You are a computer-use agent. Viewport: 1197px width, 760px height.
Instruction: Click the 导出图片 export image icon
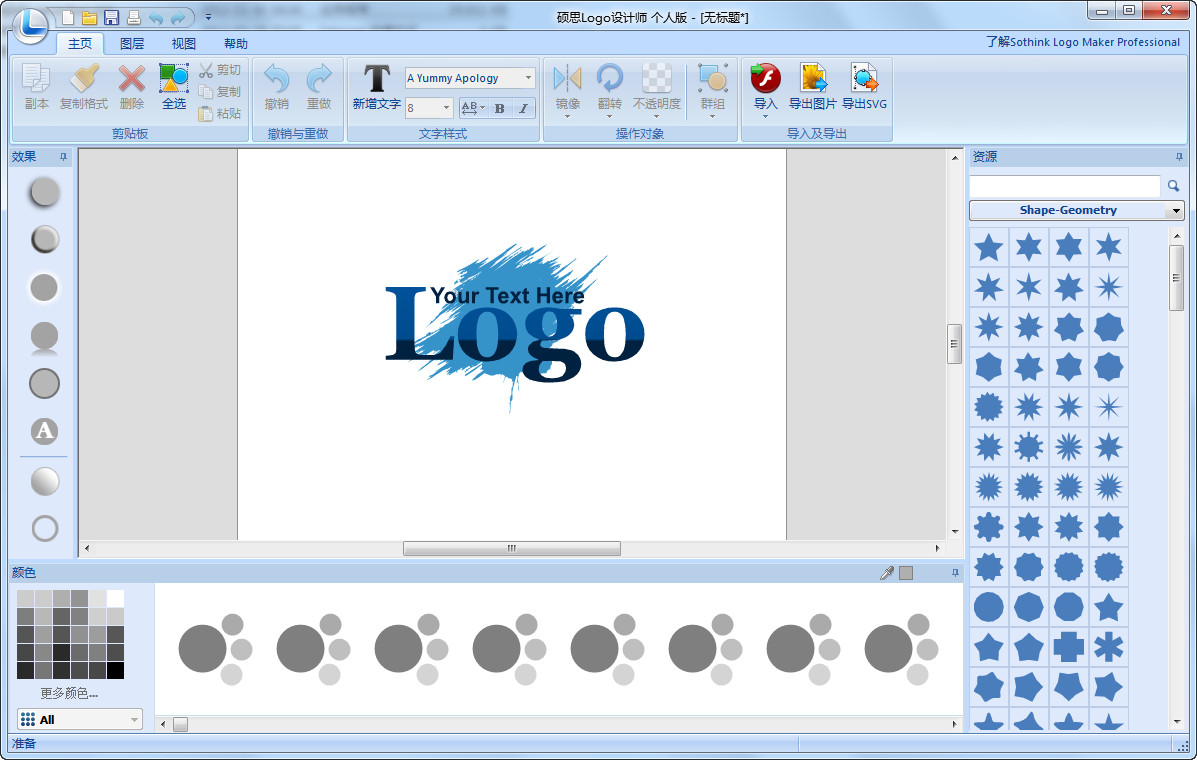click(812, 78)
